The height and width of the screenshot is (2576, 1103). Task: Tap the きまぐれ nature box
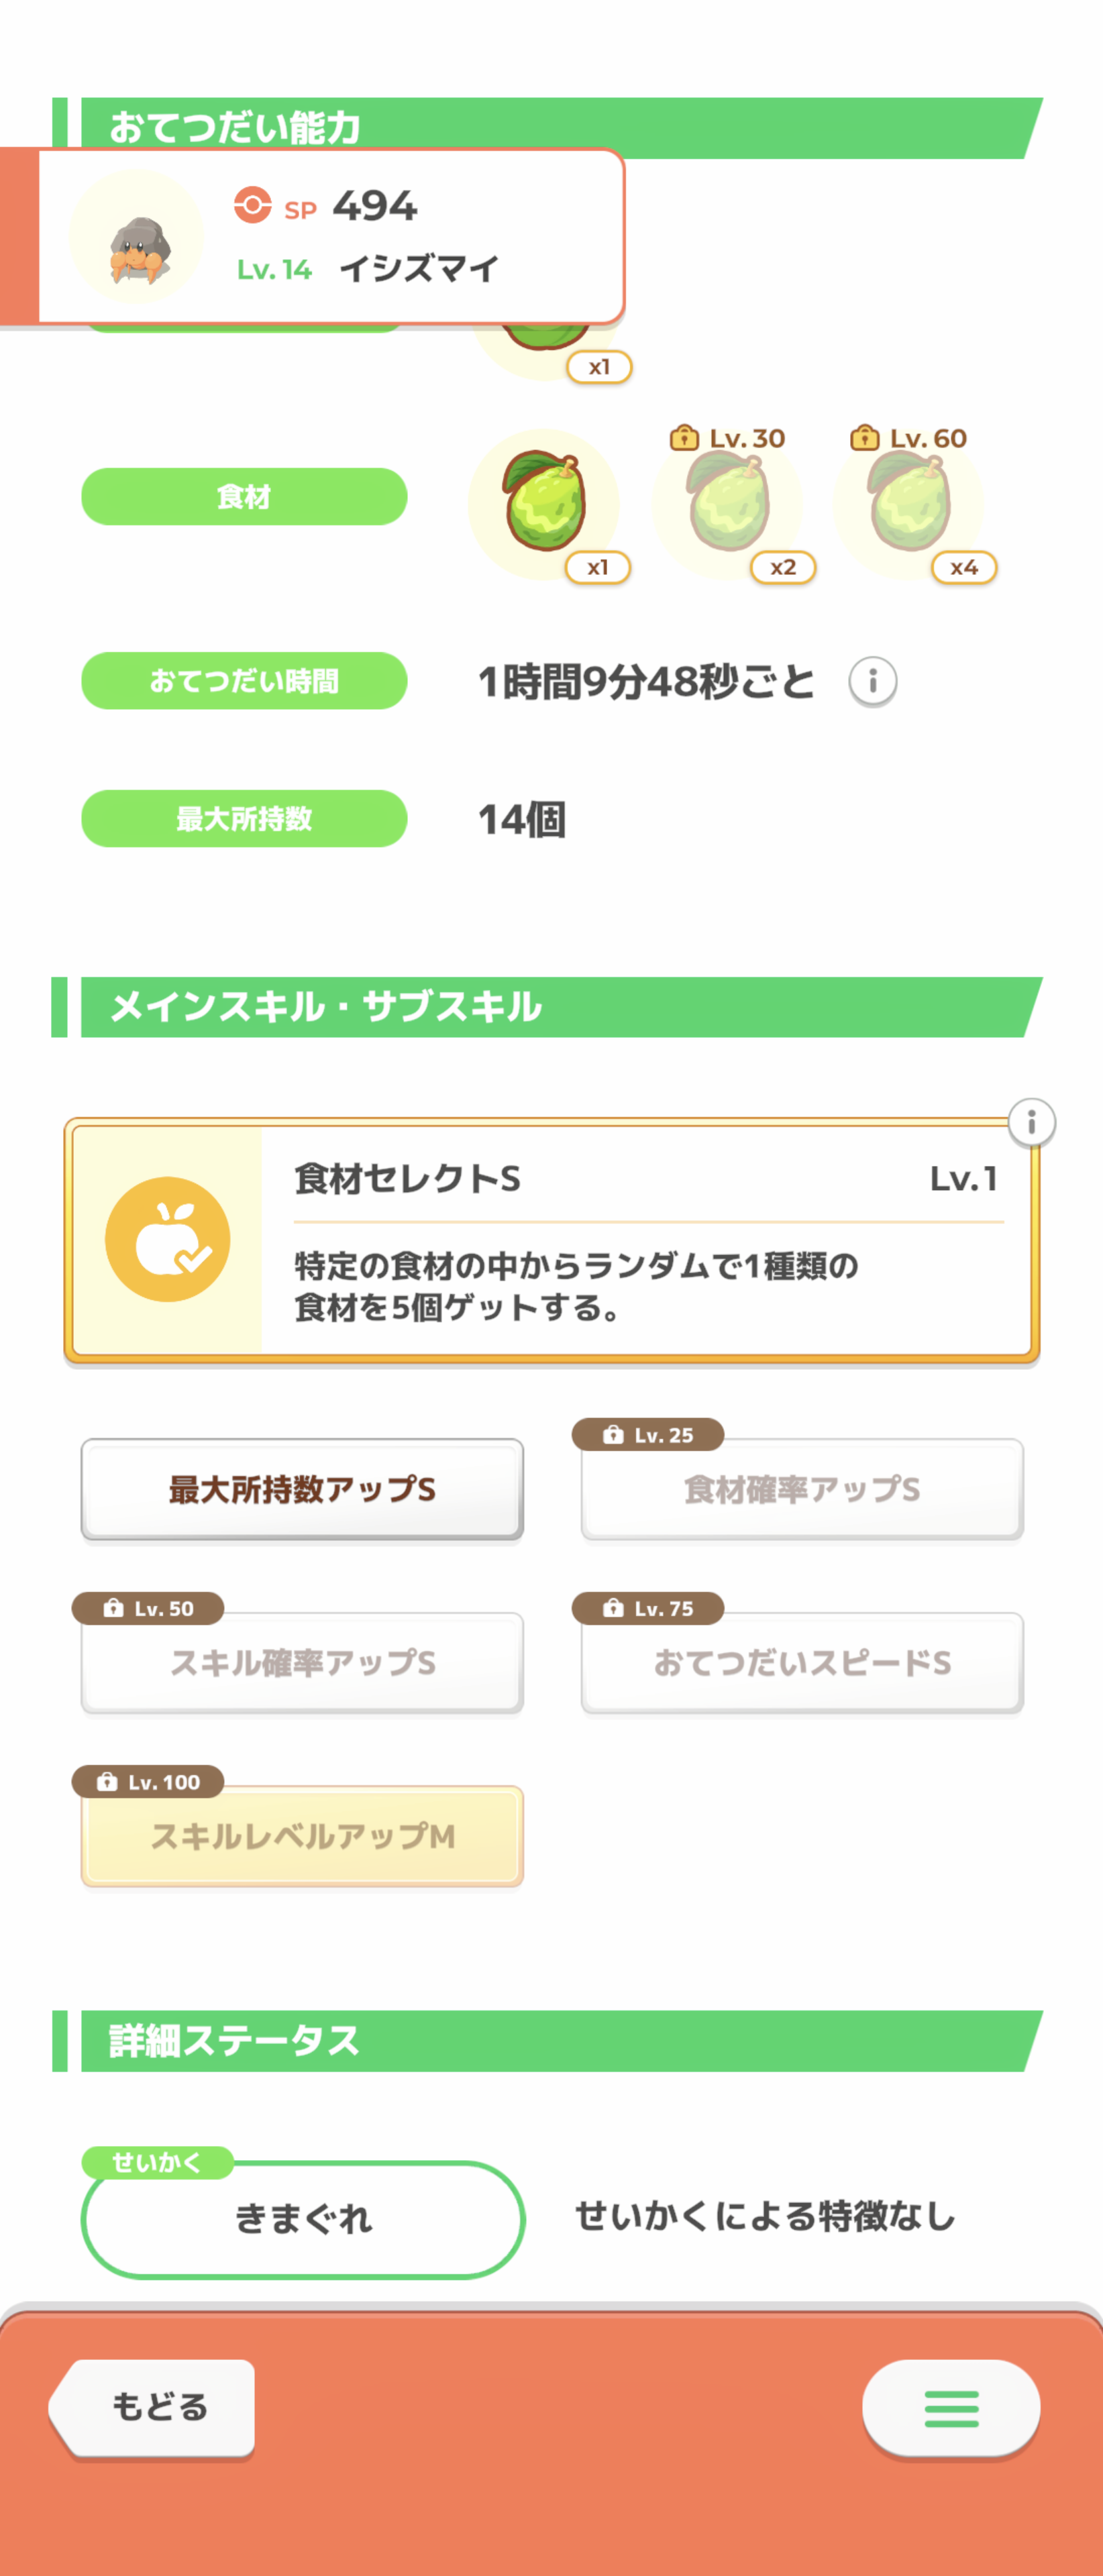pos(303,2219)
